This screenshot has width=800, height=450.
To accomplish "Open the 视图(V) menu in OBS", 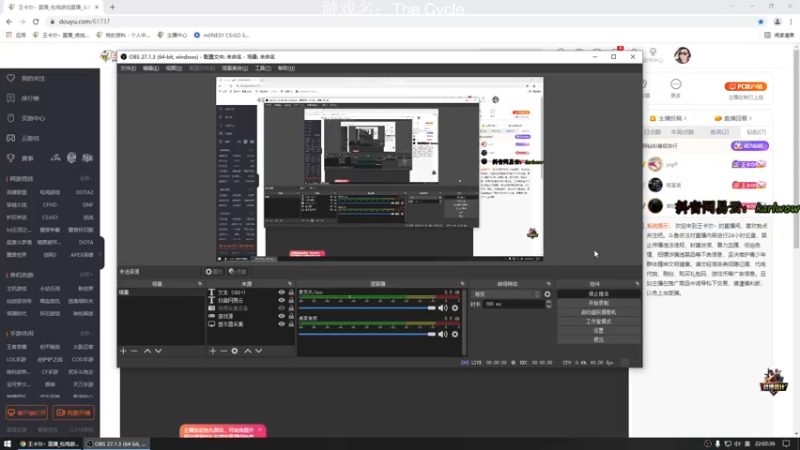I will click(x=173, y=68).
